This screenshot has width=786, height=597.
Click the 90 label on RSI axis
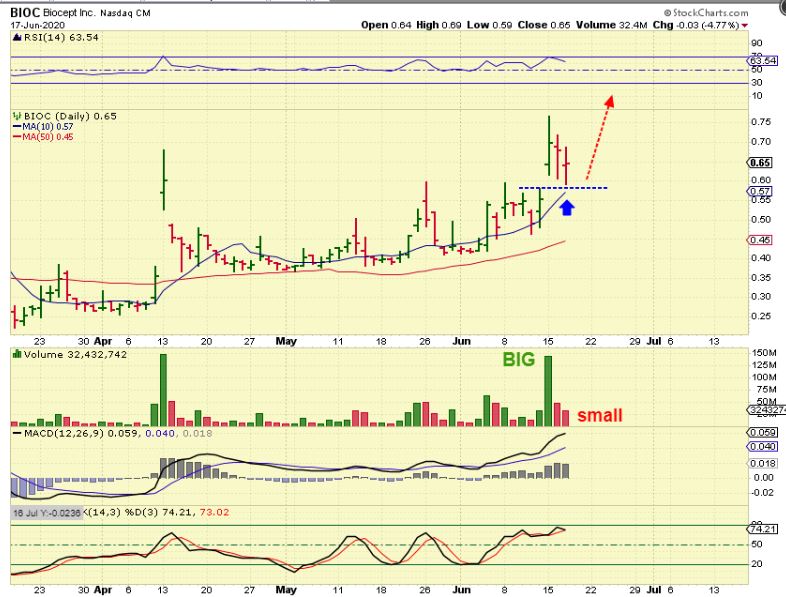[756, 43]
